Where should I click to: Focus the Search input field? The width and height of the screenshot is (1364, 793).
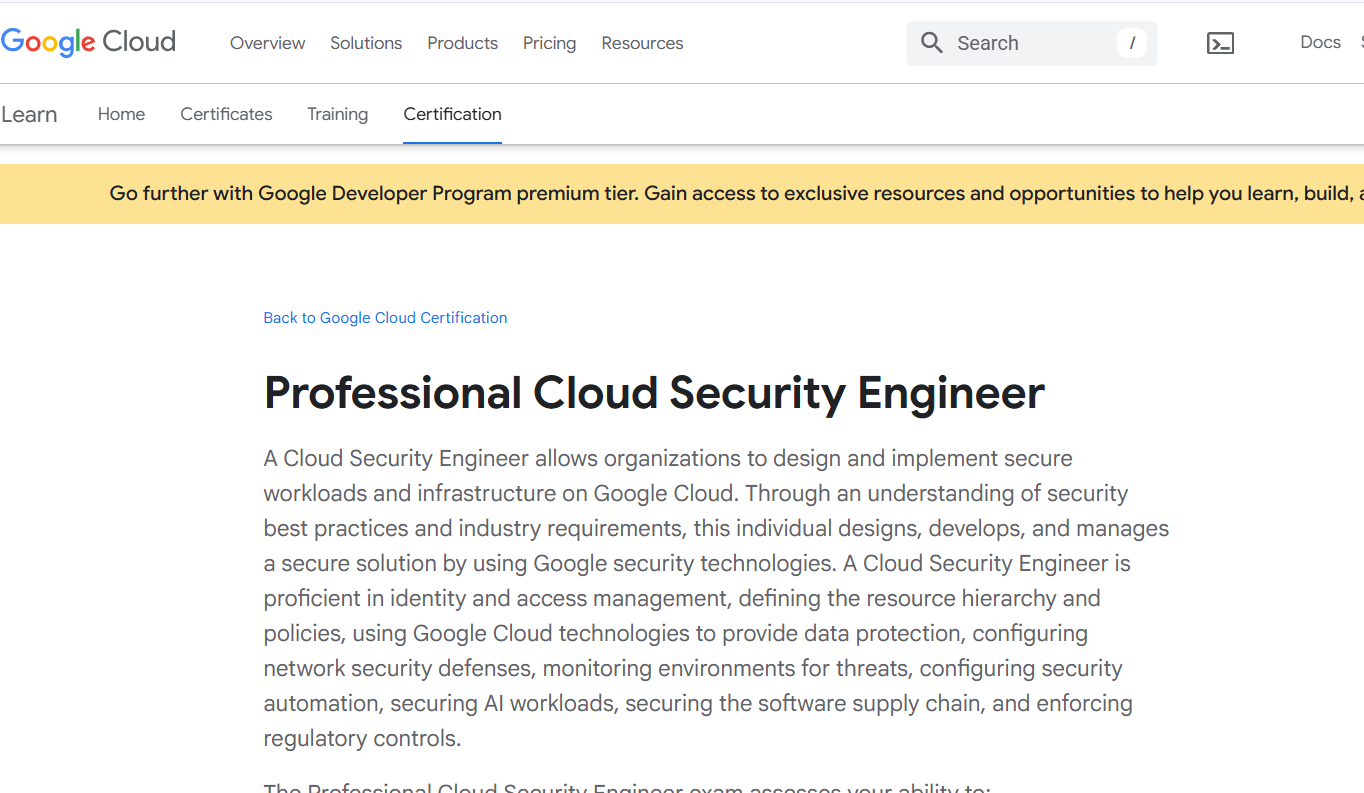coord(1032,43)
